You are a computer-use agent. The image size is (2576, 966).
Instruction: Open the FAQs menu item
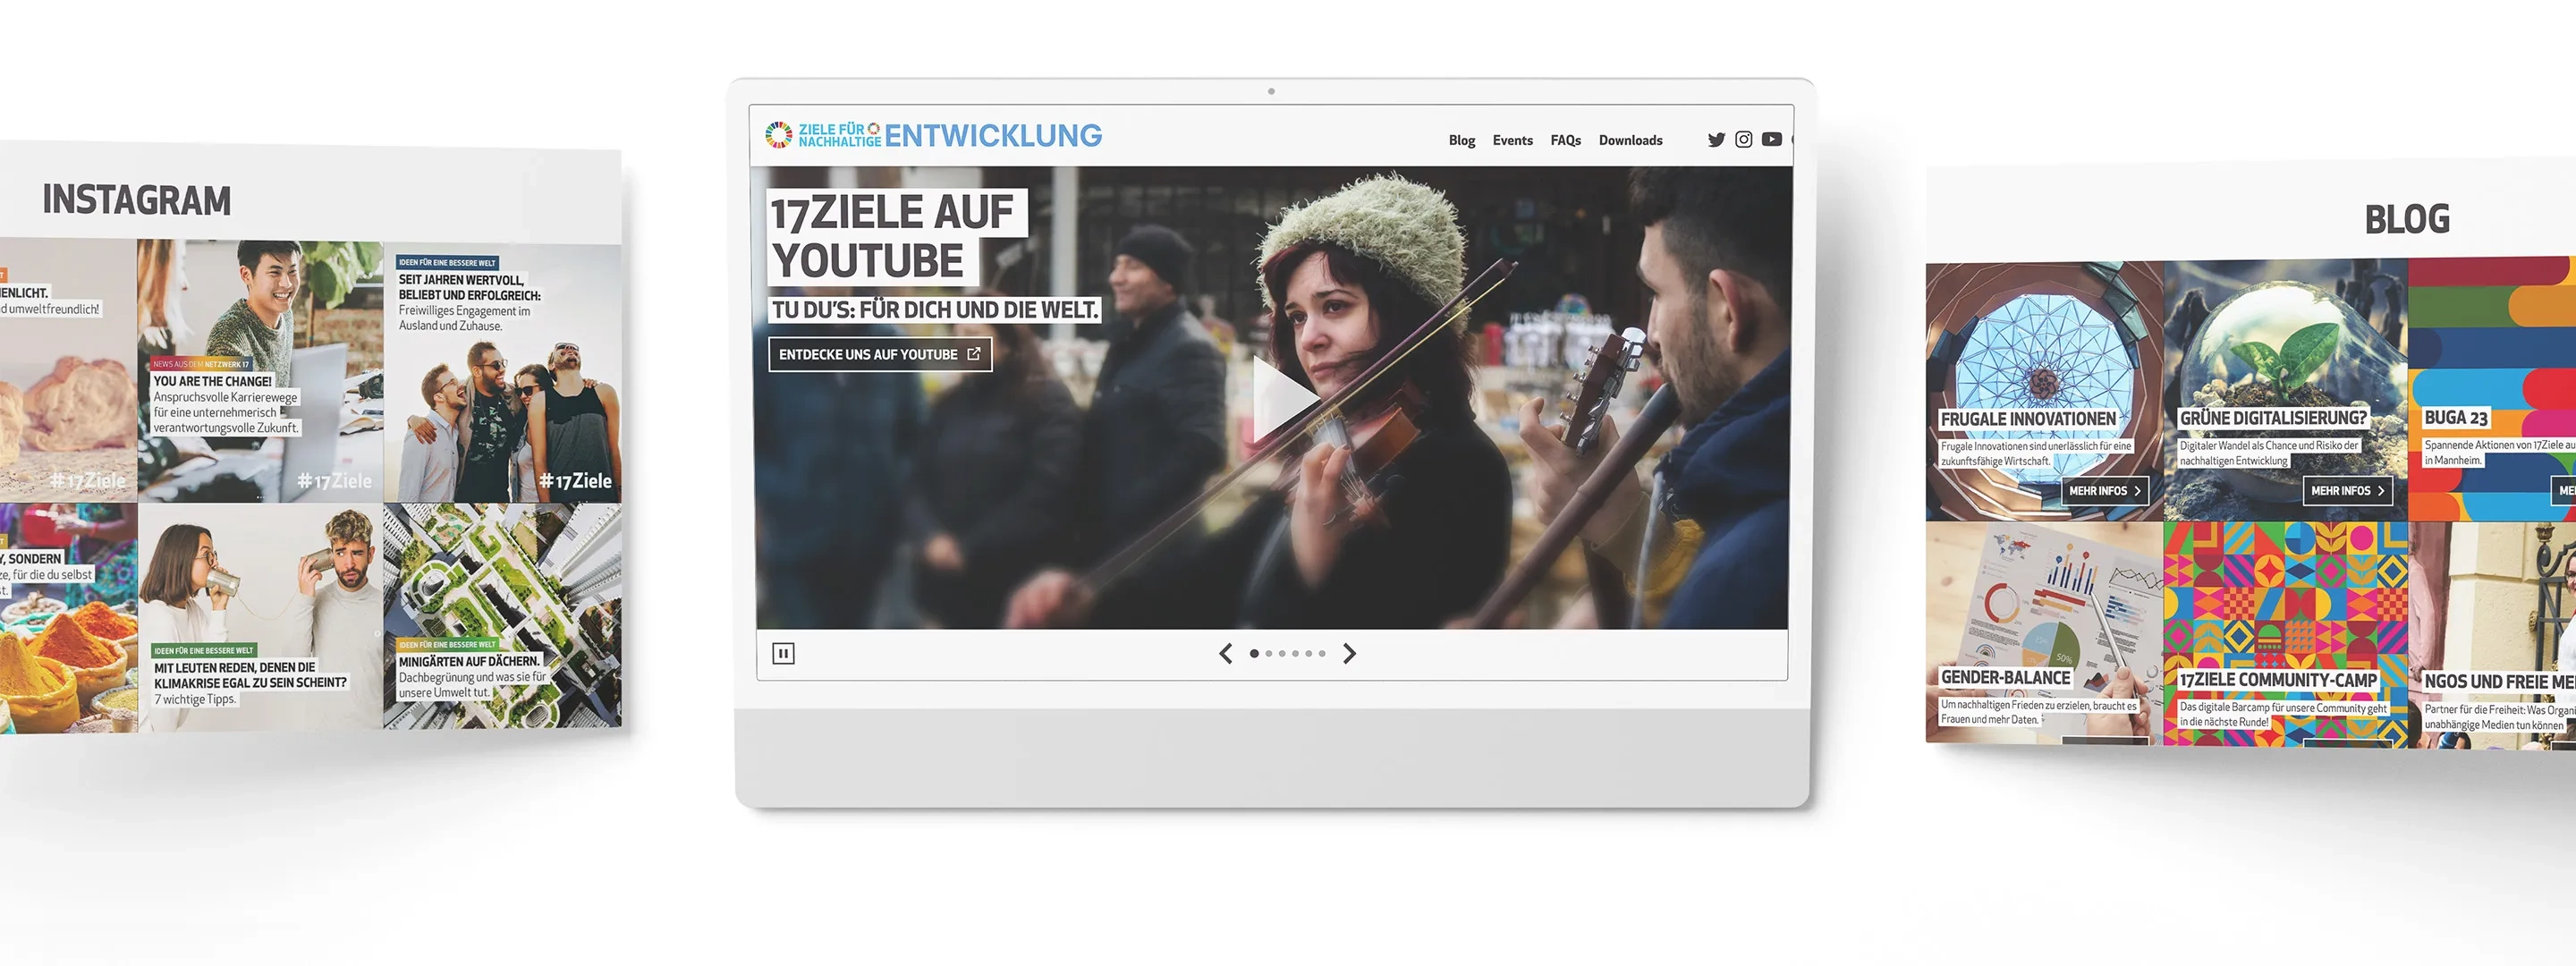point(1565,141)
